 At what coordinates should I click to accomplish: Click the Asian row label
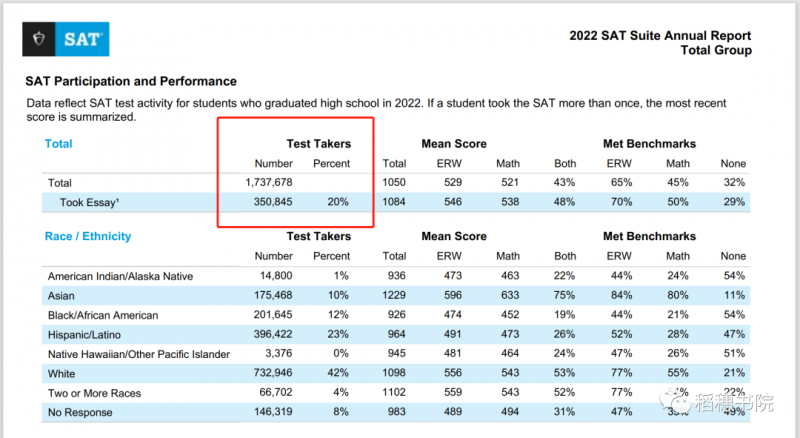coord(61,296)
